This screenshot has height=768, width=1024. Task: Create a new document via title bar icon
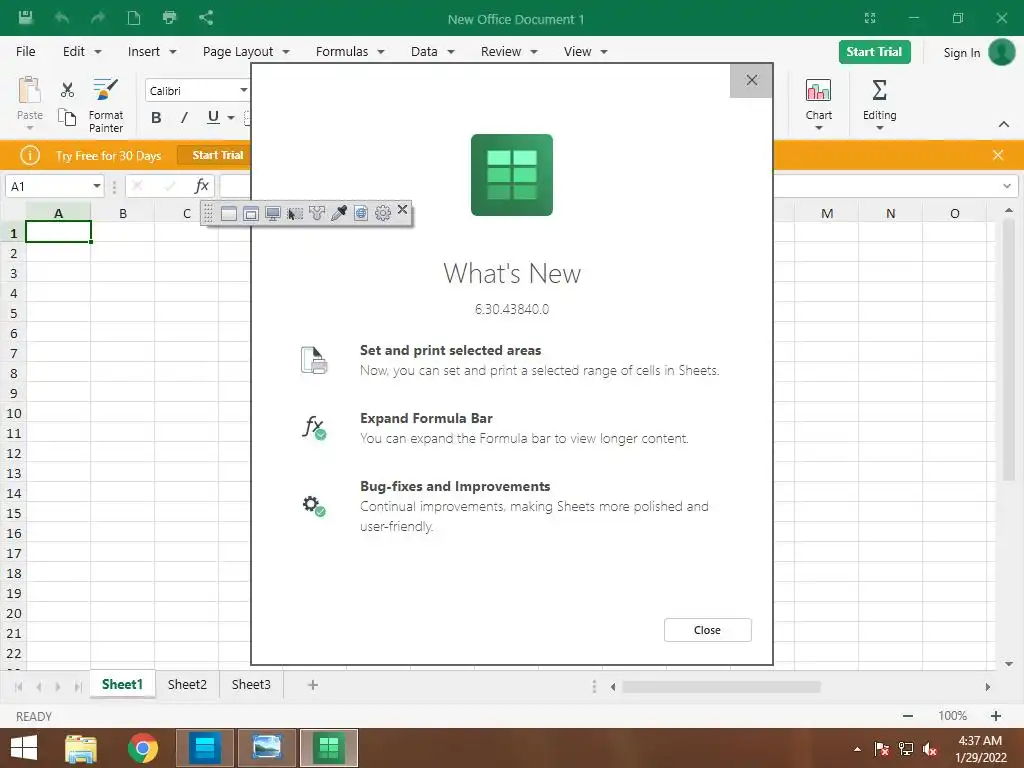(134, 18)
